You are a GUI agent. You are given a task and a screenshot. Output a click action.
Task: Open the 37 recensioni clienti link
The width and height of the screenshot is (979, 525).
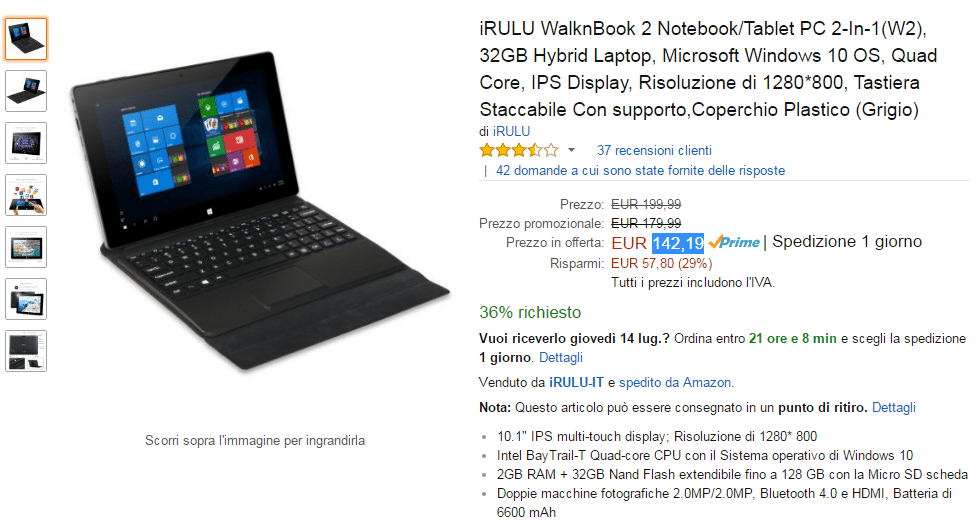654,150
